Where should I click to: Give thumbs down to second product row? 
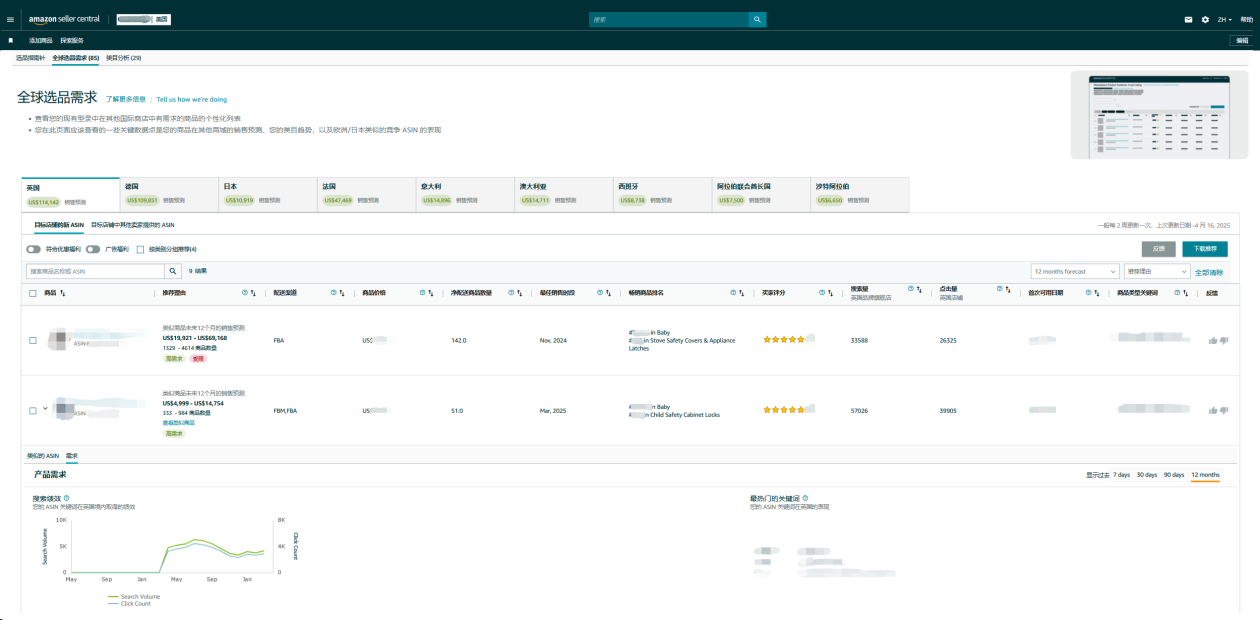(x=1224, y=410)
